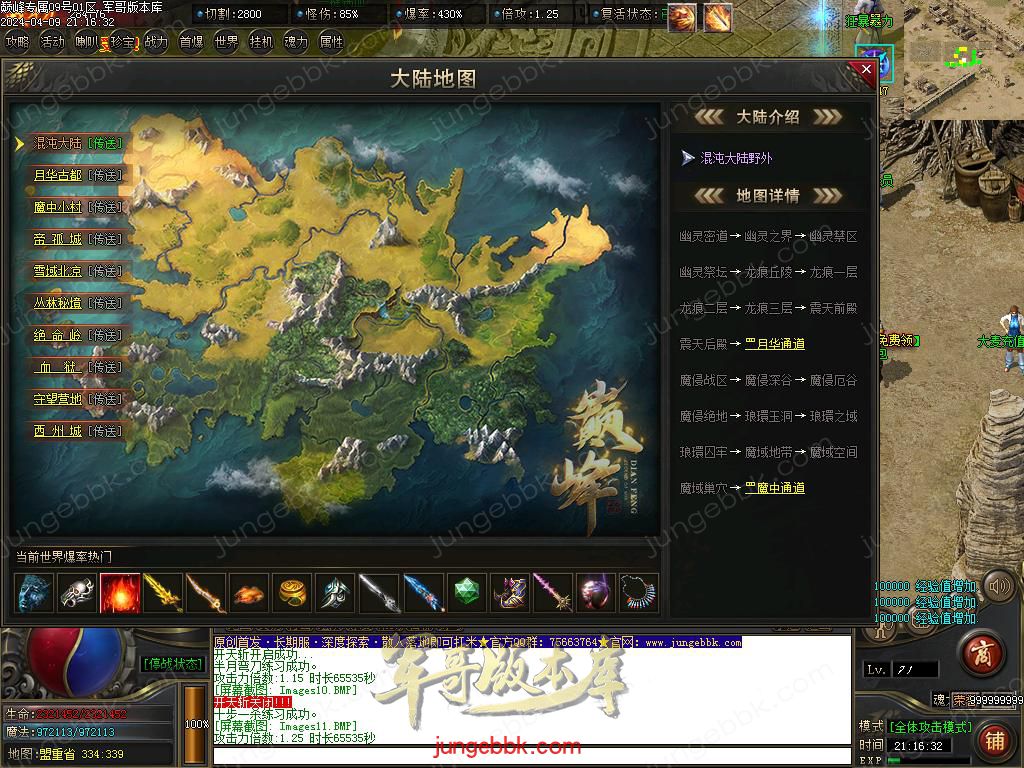Open the 挂机 menu button
1024x768 pixels.
coord(261,42)
